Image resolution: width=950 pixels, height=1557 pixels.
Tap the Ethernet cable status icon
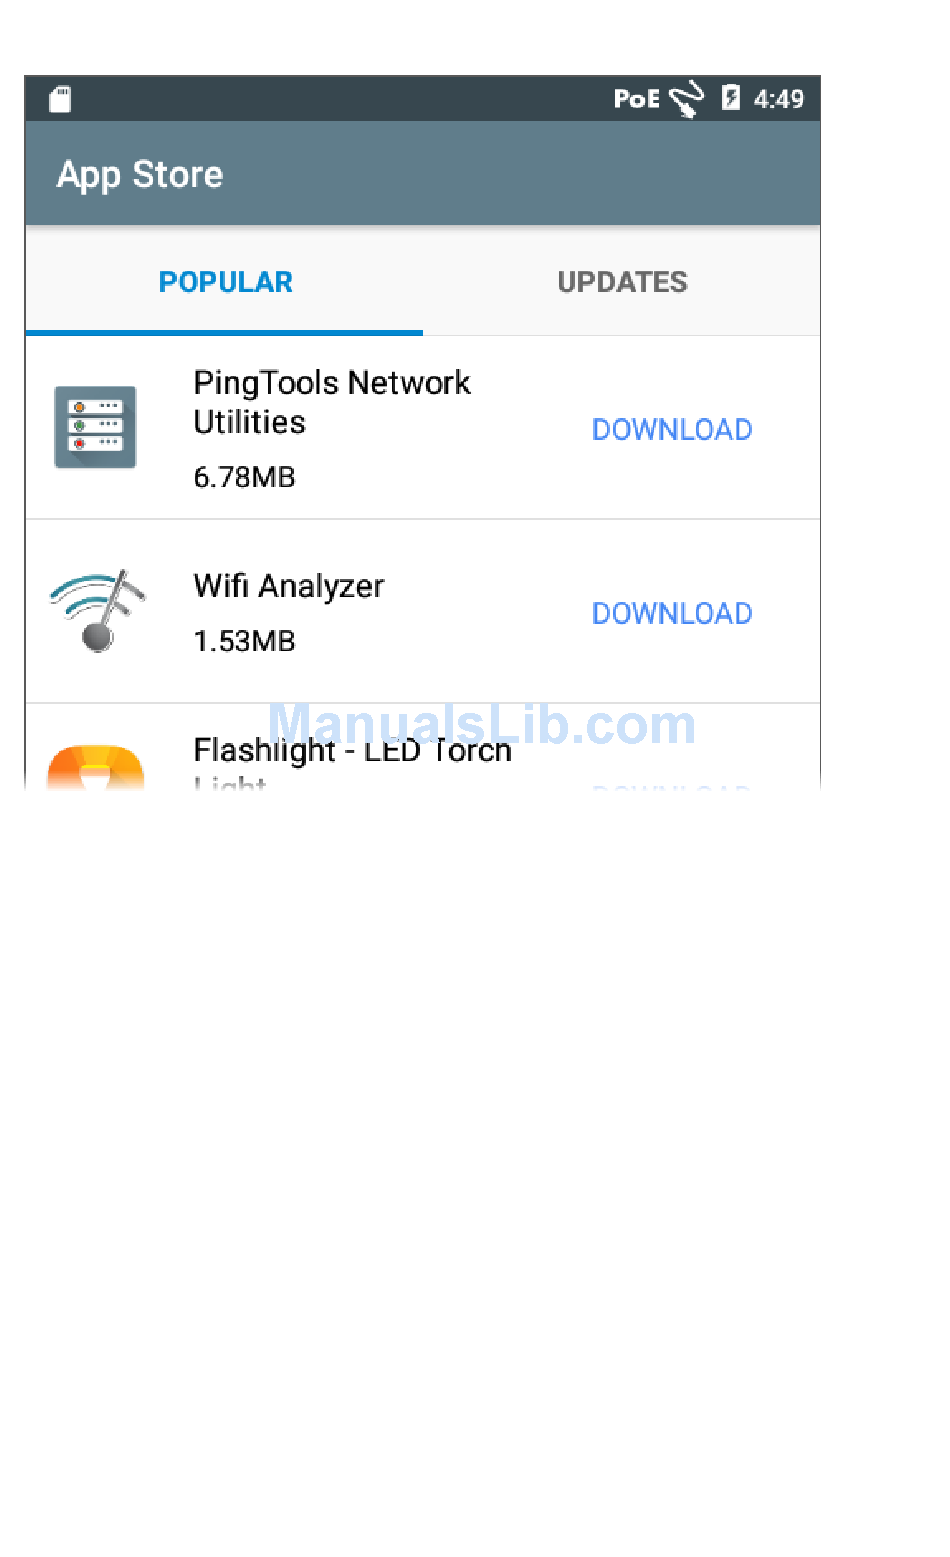tap(687, 99)
